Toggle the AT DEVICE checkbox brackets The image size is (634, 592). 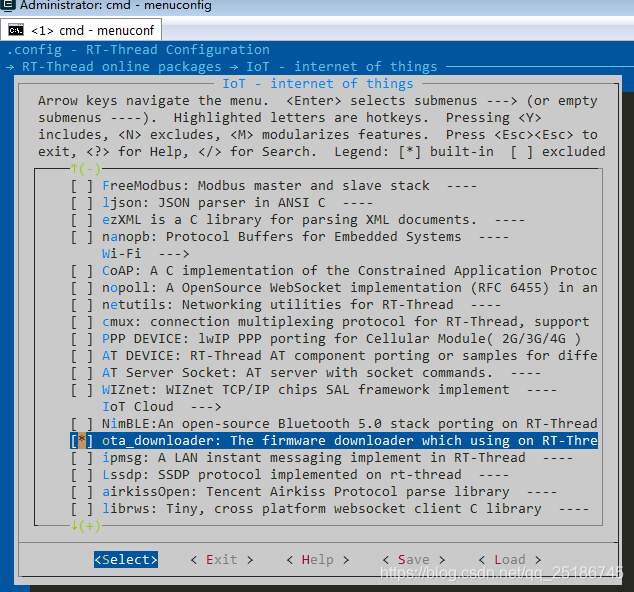pos(82,356)
